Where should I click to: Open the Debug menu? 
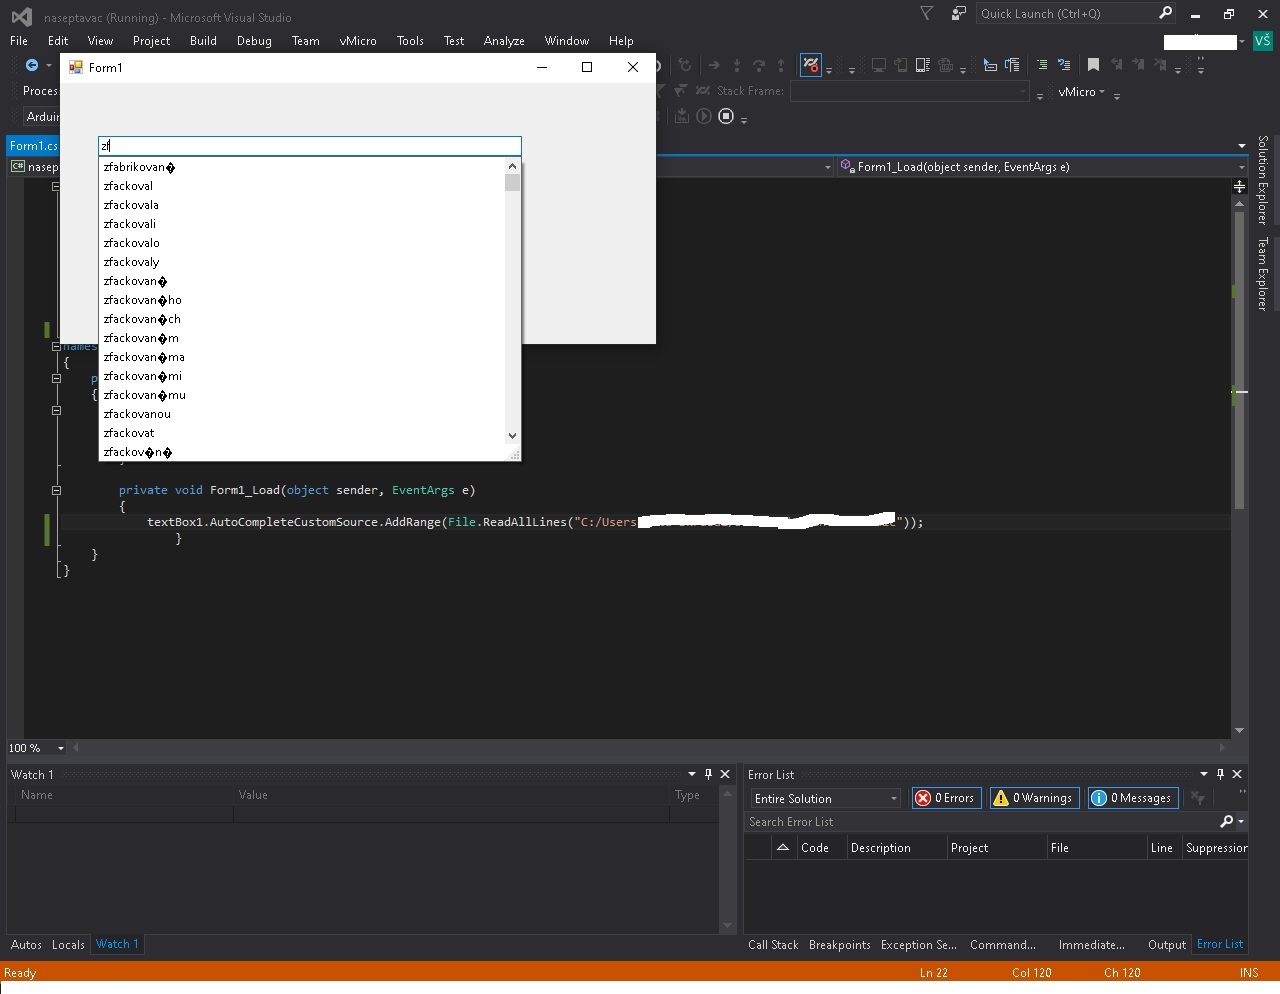coord(254,41)
